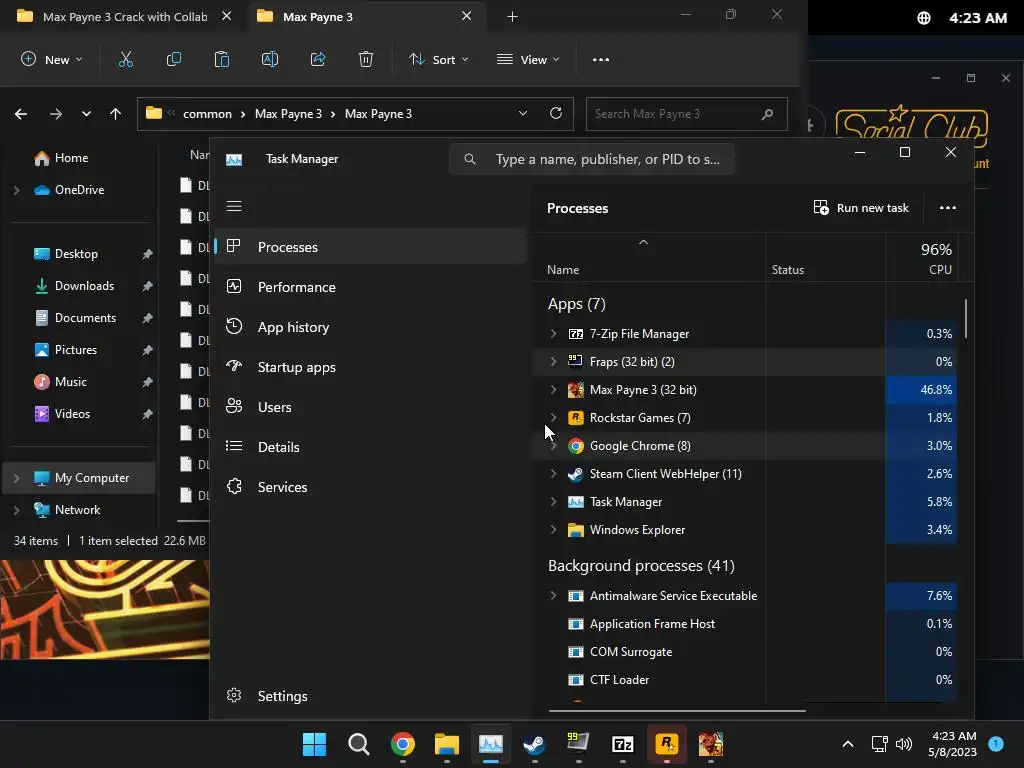Open Fraps from the taskbar
The width and height of the screenshot is (1024, 768).
[579, 744]
